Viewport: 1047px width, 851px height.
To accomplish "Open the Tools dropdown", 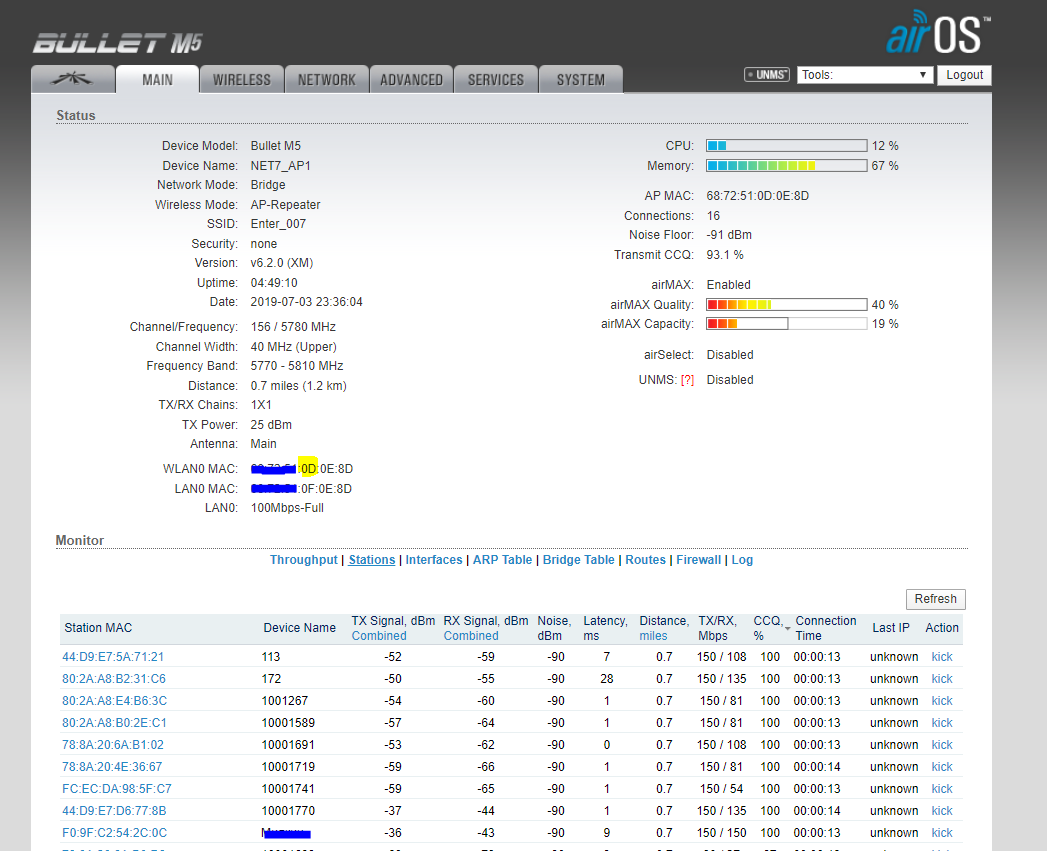I will point(865,75).
